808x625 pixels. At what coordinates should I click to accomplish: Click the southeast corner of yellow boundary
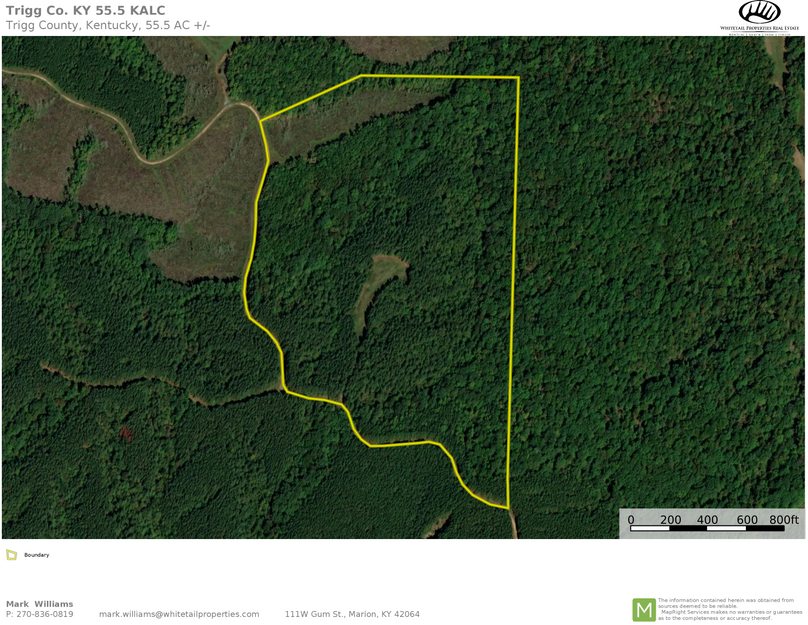tap(509, 508)
